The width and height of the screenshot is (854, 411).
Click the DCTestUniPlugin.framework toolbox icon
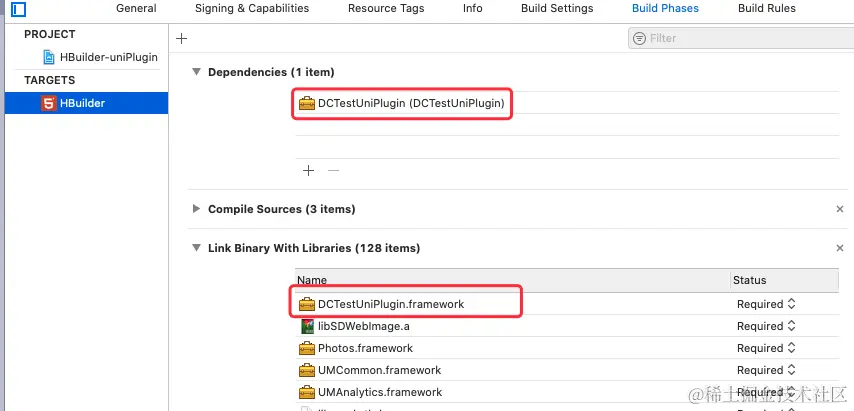(307, 304)
